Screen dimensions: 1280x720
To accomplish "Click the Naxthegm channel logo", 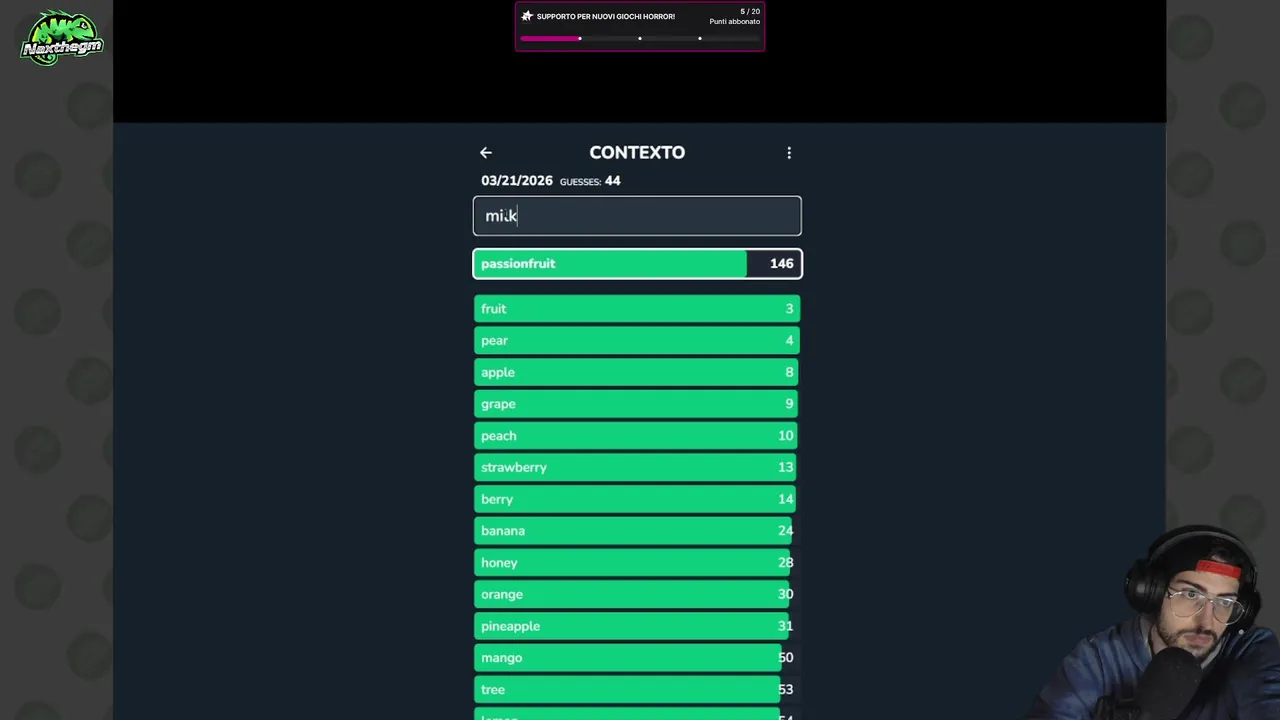I will [62, 39].
